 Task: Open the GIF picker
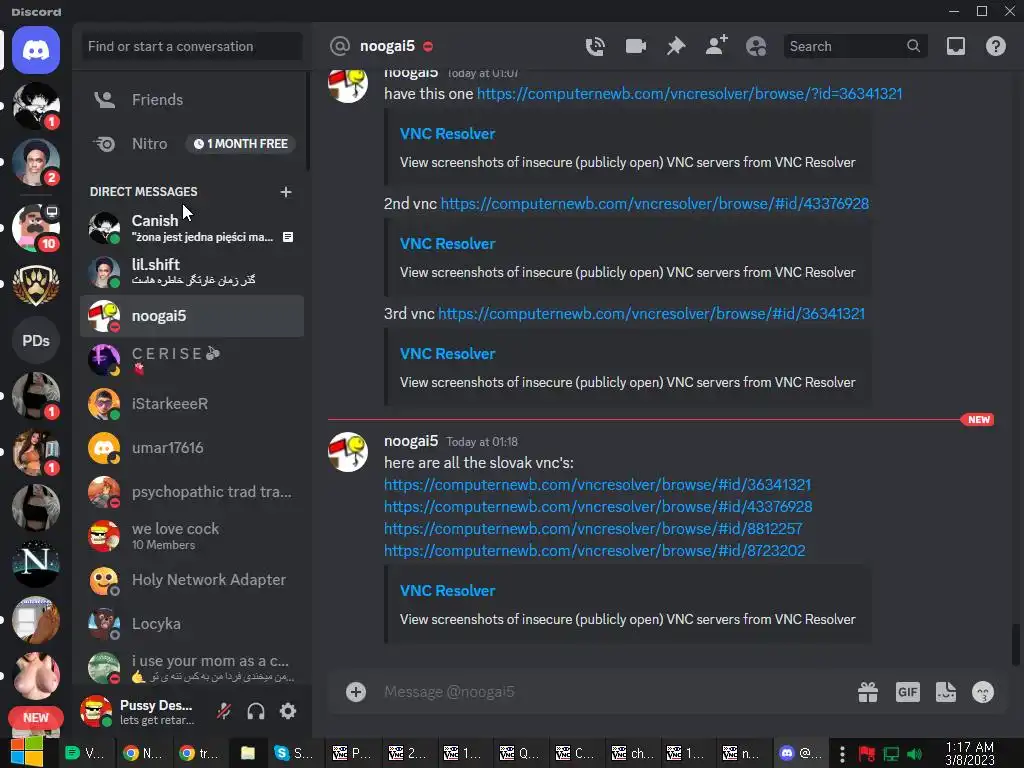[907, 692]
